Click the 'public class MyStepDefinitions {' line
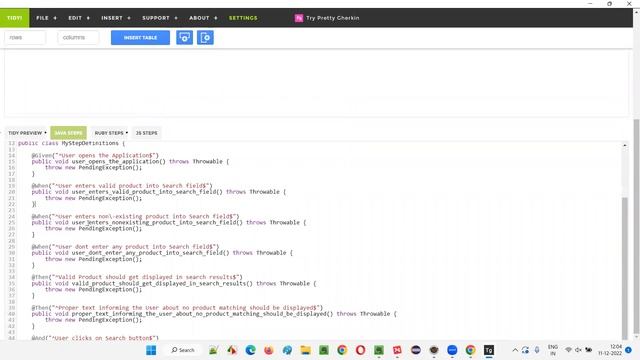The image size is (640, 360). click(x=71, y=144)
